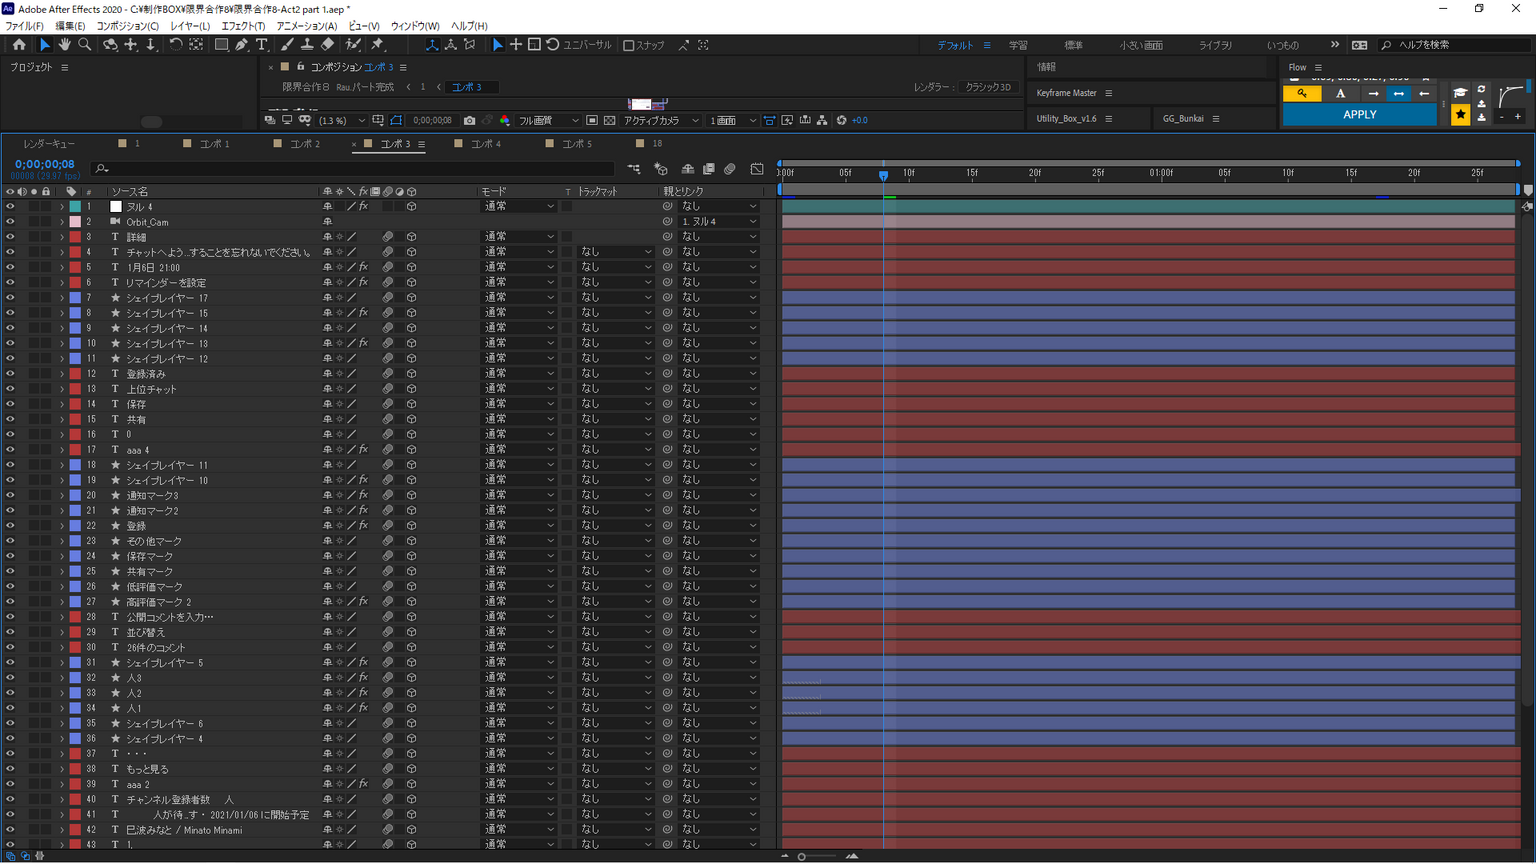This screenshot has width=1536, height=864.
Task: Click the timeline layer search field
Action: pyautogui.click(x=350, y=169)
